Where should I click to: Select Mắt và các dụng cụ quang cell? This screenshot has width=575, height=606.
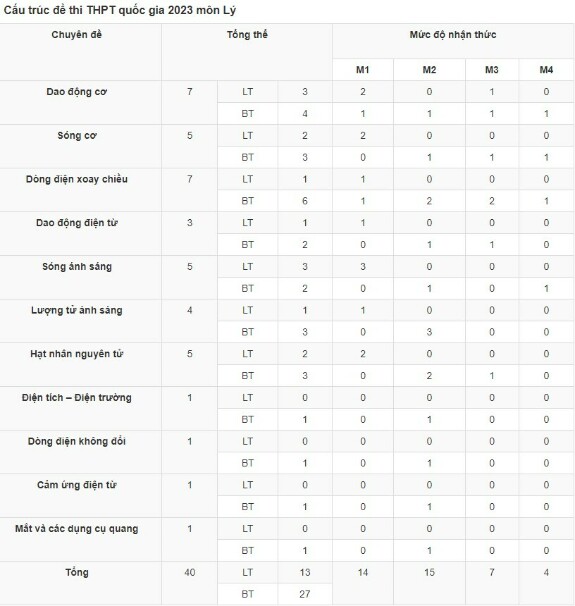tap(77, 529)
